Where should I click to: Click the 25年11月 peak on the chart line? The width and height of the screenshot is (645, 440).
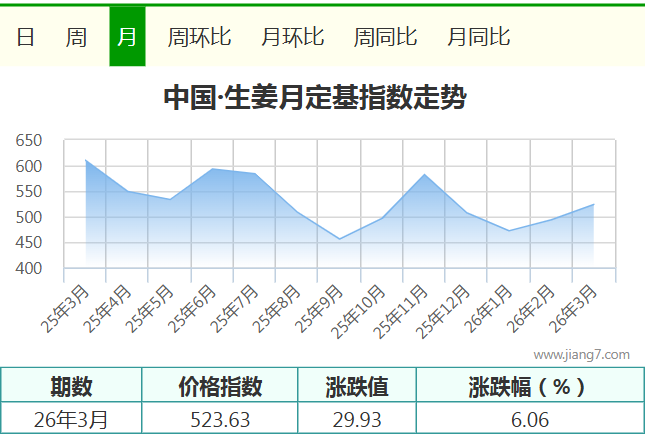425,175
